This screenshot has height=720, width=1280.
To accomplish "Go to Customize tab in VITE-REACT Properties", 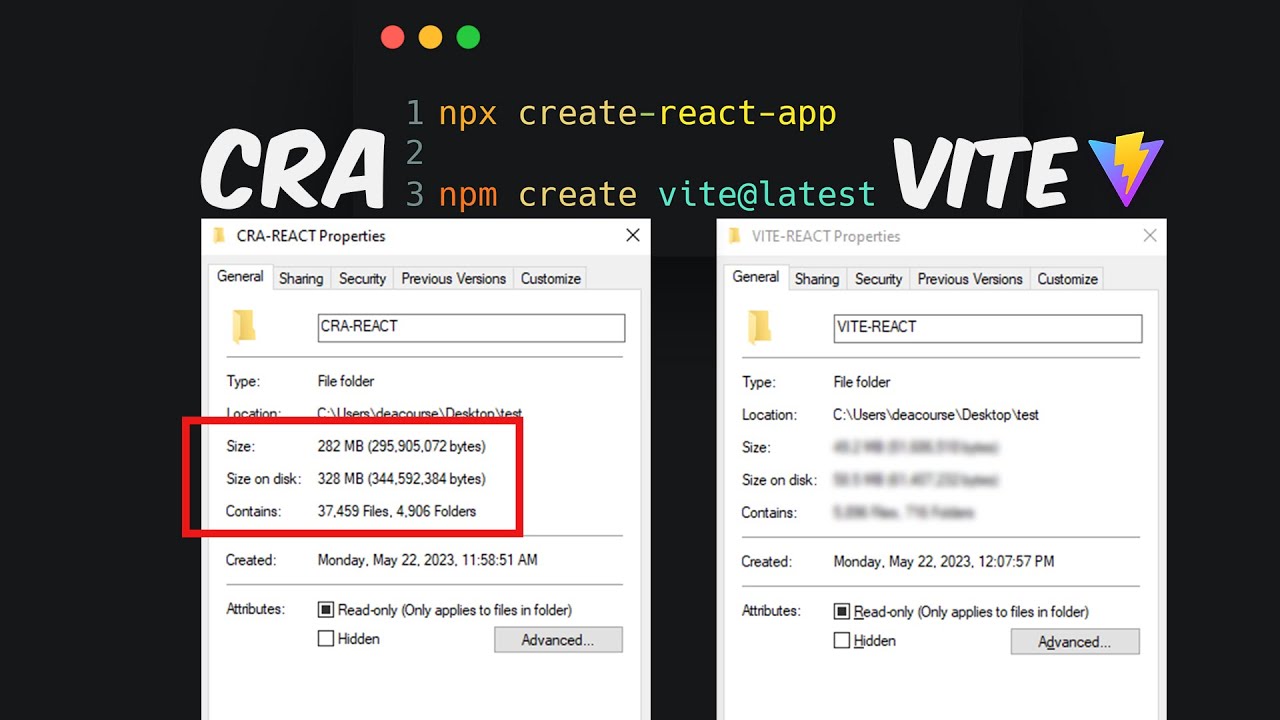I will point(1067,279).
